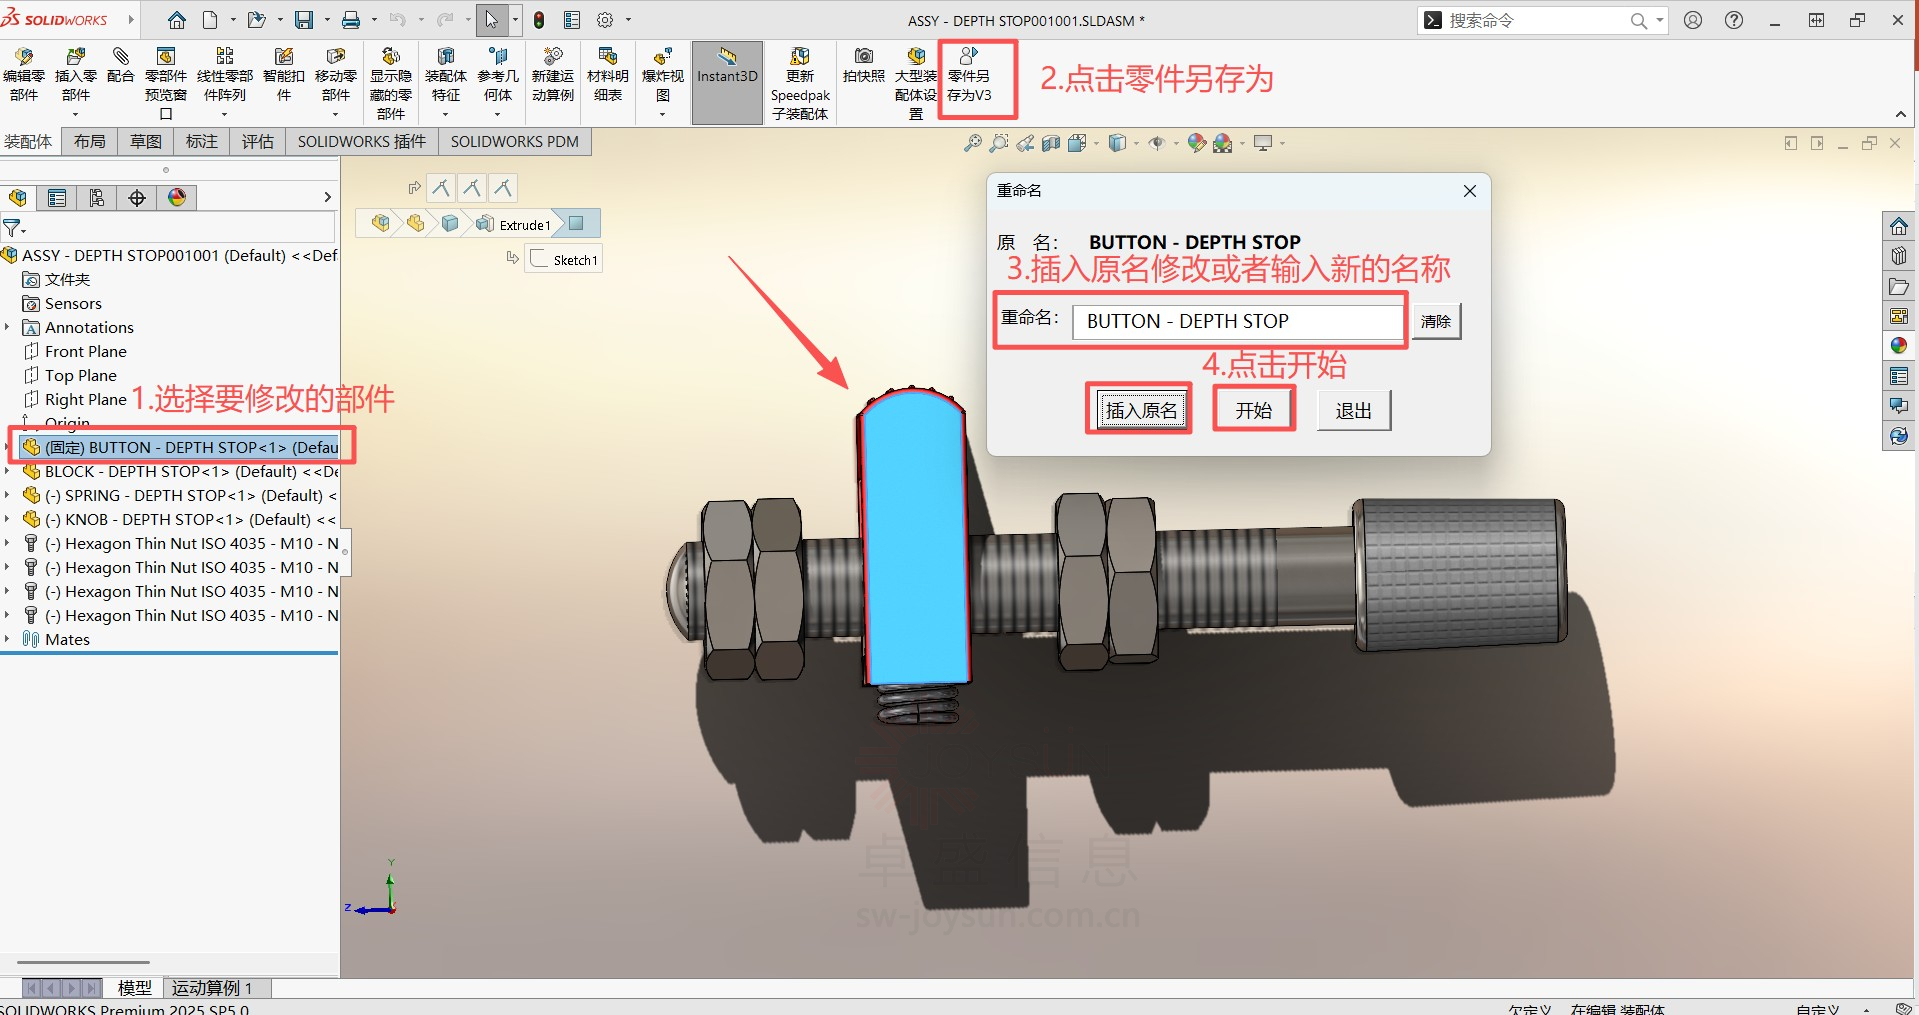Viewport: 1919px width, 1015px height.
Task: Click the 退出 button
Action: click(1354, 410)
